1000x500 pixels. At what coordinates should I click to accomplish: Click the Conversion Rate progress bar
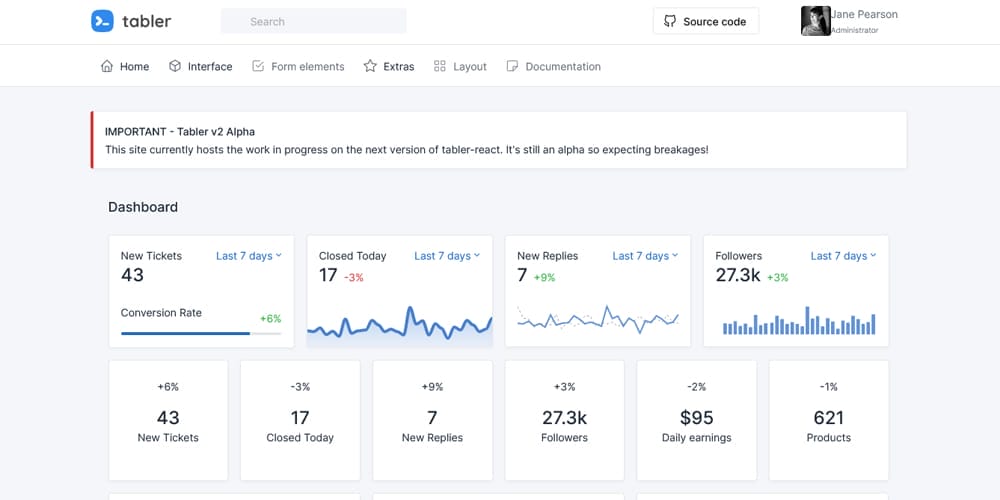coord(200,333)
